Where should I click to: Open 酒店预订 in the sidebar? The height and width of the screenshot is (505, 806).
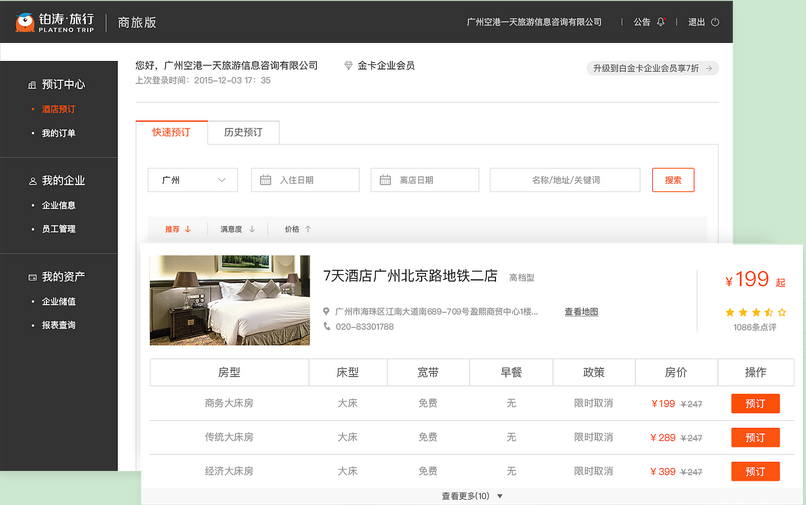59,109
